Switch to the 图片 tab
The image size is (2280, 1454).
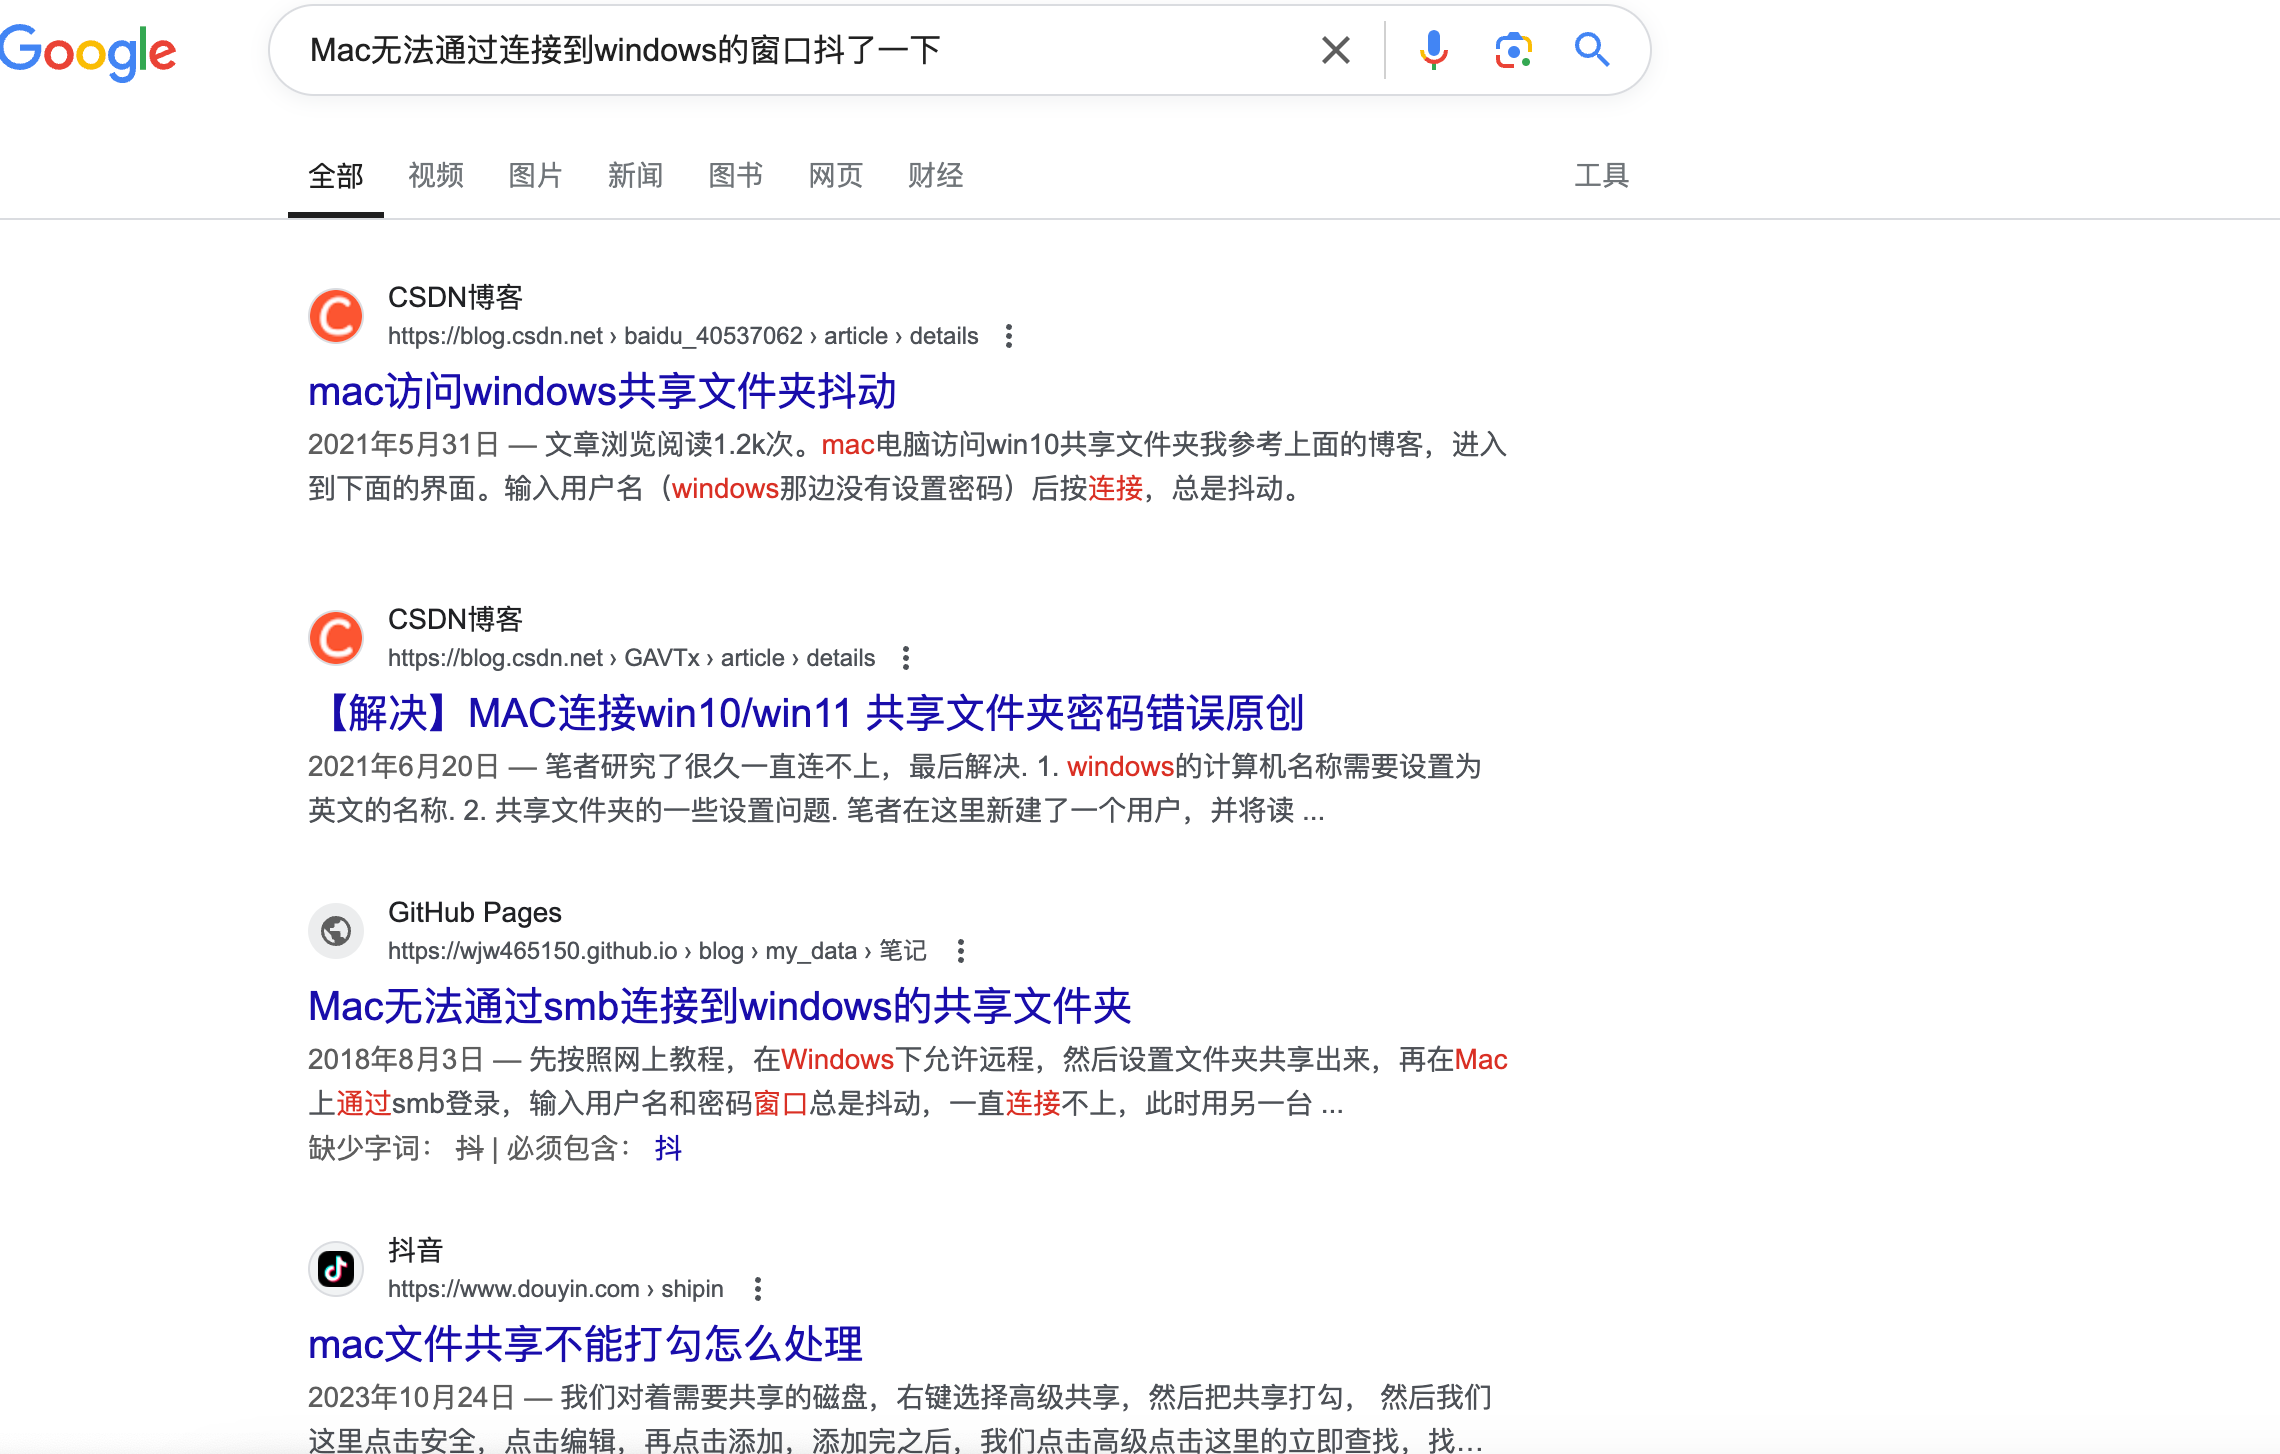click(536, 176)
